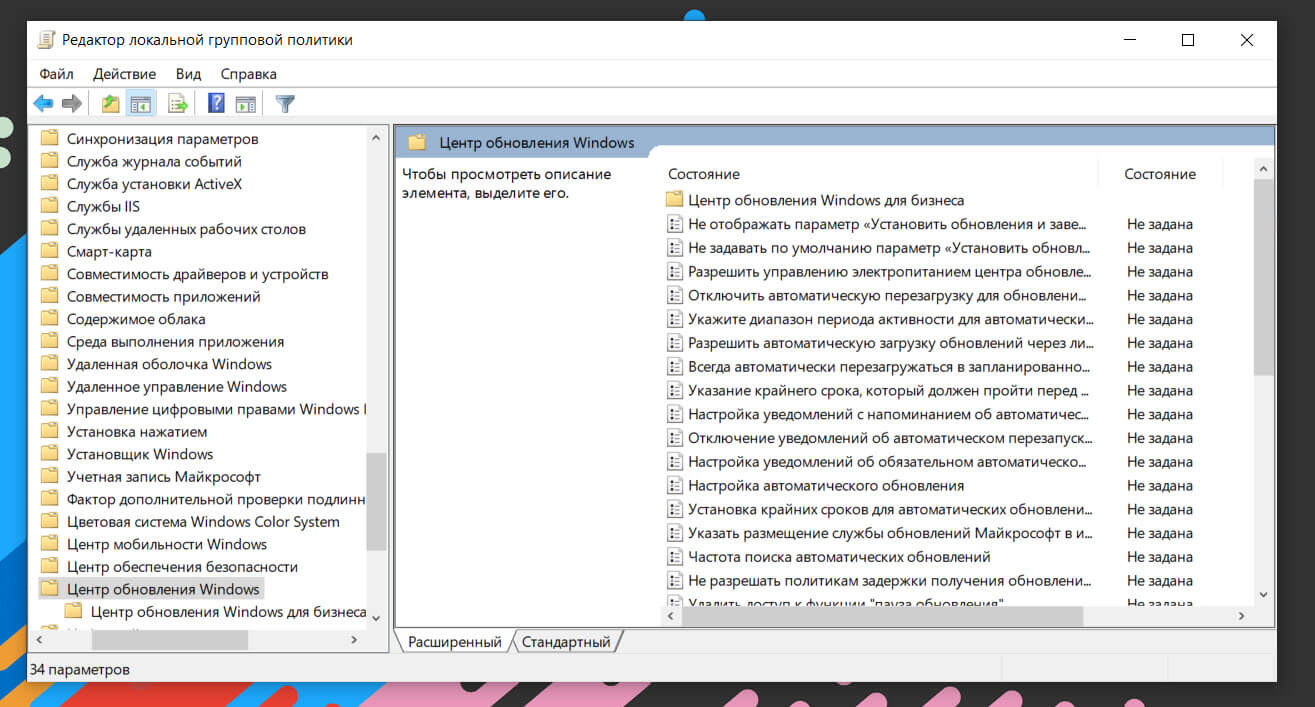Click the policy list scroll-up arrow

point(1264,168)
